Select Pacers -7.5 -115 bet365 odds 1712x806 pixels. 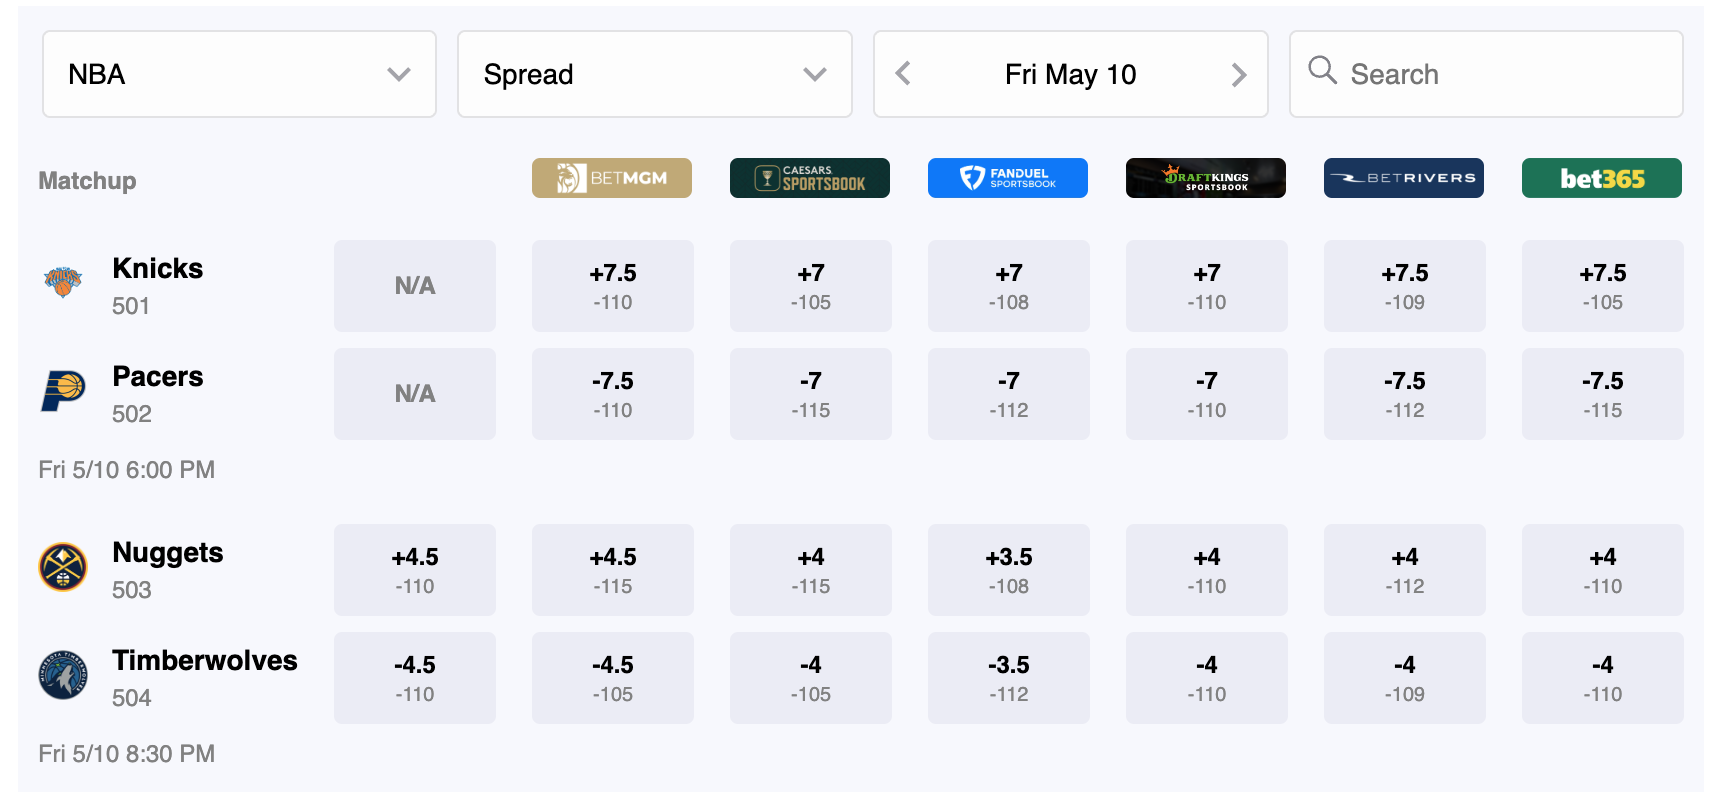[1603, 394]
